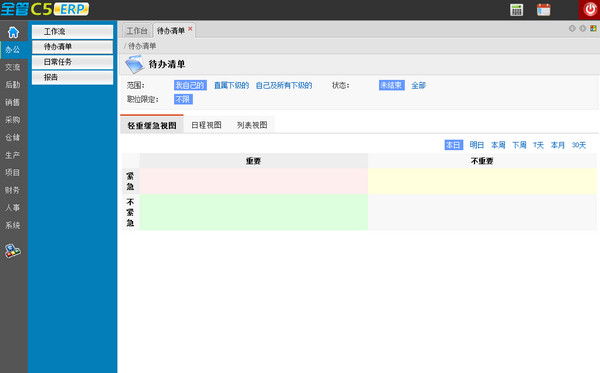Click the 不重要 column header
This screenshot has width=600, height=373.
[482, 161]
